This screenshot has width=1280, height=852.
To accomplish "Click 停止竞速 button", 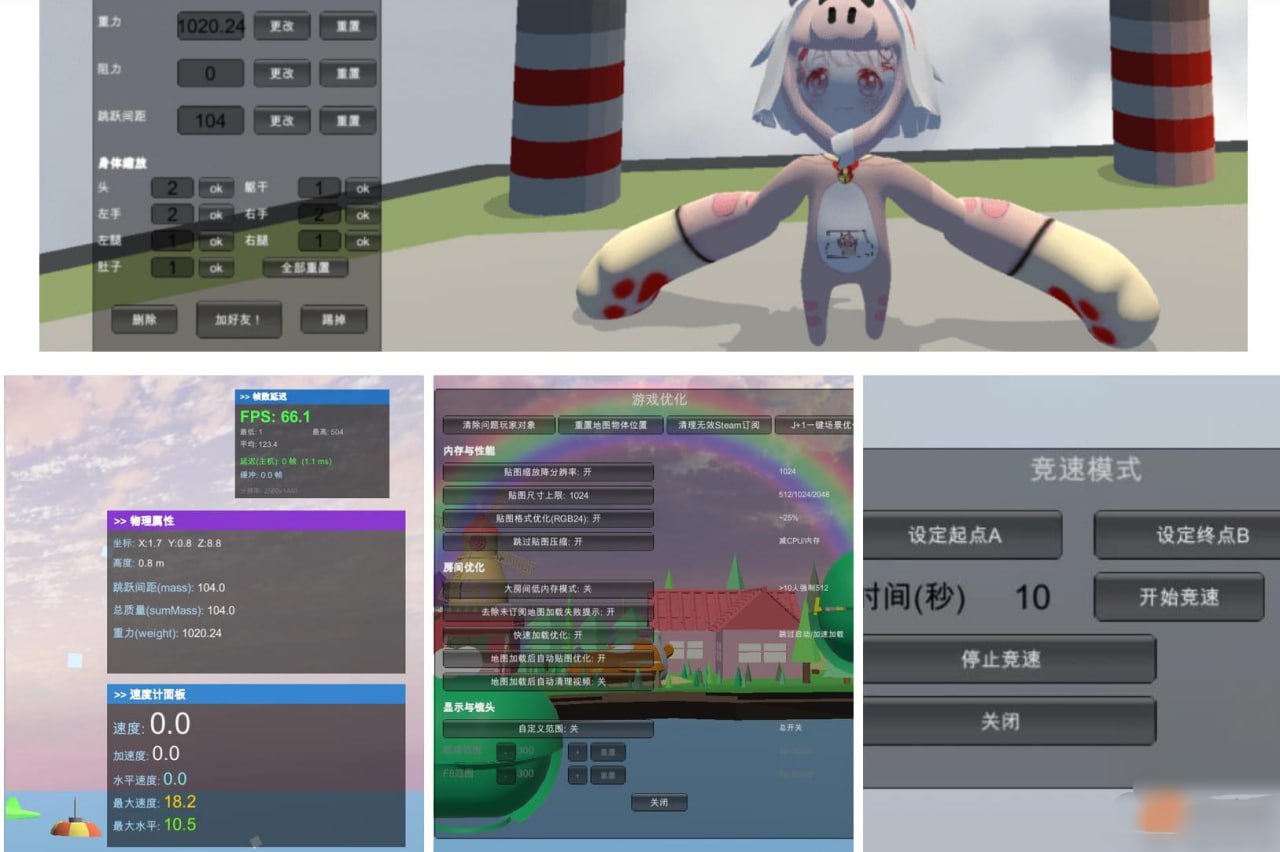I will pos(1008,659).
